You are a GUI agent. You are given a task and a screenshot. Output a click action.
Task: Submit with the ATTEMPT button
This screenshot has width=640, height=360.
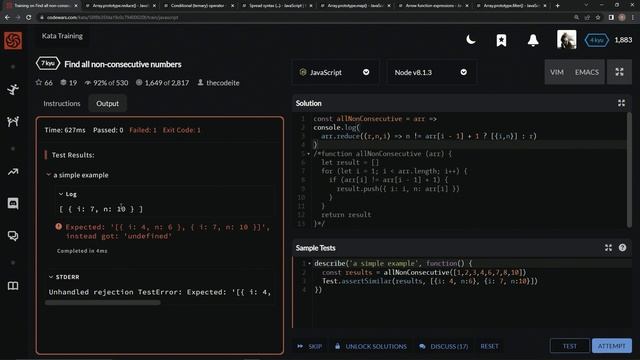pos(611,346)
